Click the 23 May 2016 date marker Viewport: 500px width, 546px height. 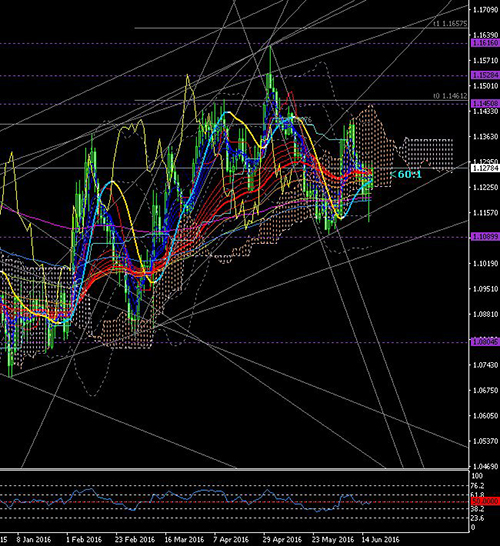click(x=333, y=540)
